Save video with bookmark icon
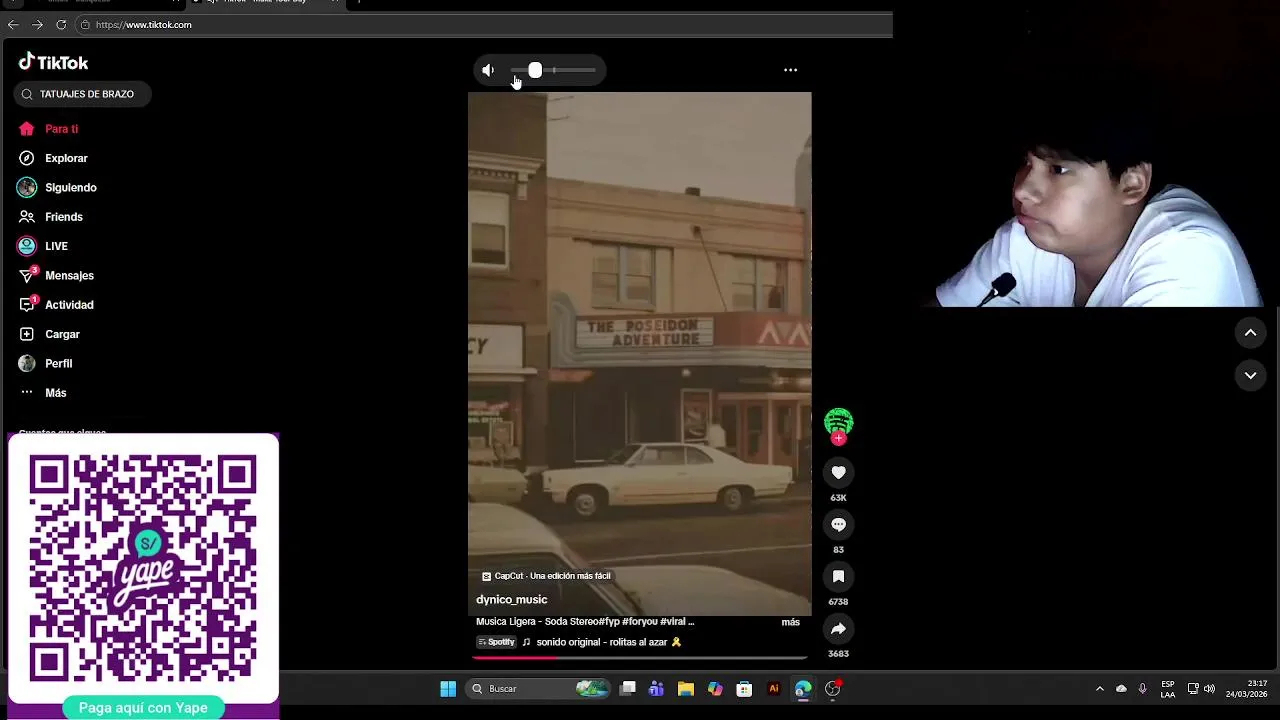This screenshot has width=1280, height=720. point(838,576)
